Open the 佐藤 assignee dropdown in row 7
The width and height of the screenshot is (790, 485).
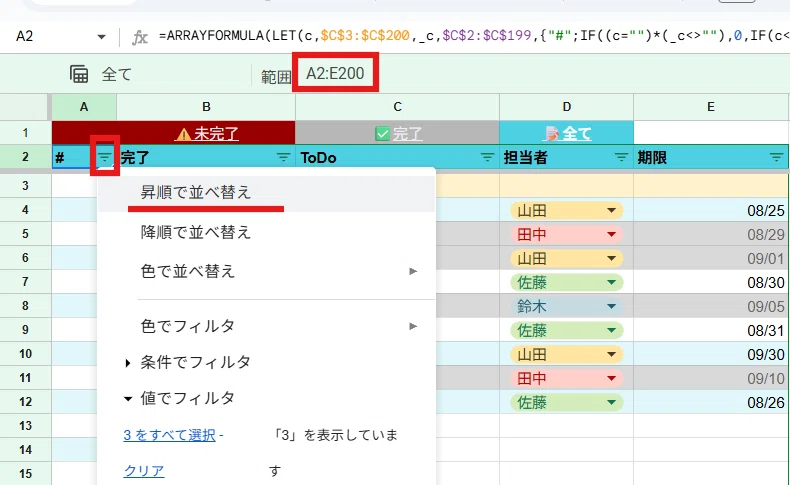point(612,282)
